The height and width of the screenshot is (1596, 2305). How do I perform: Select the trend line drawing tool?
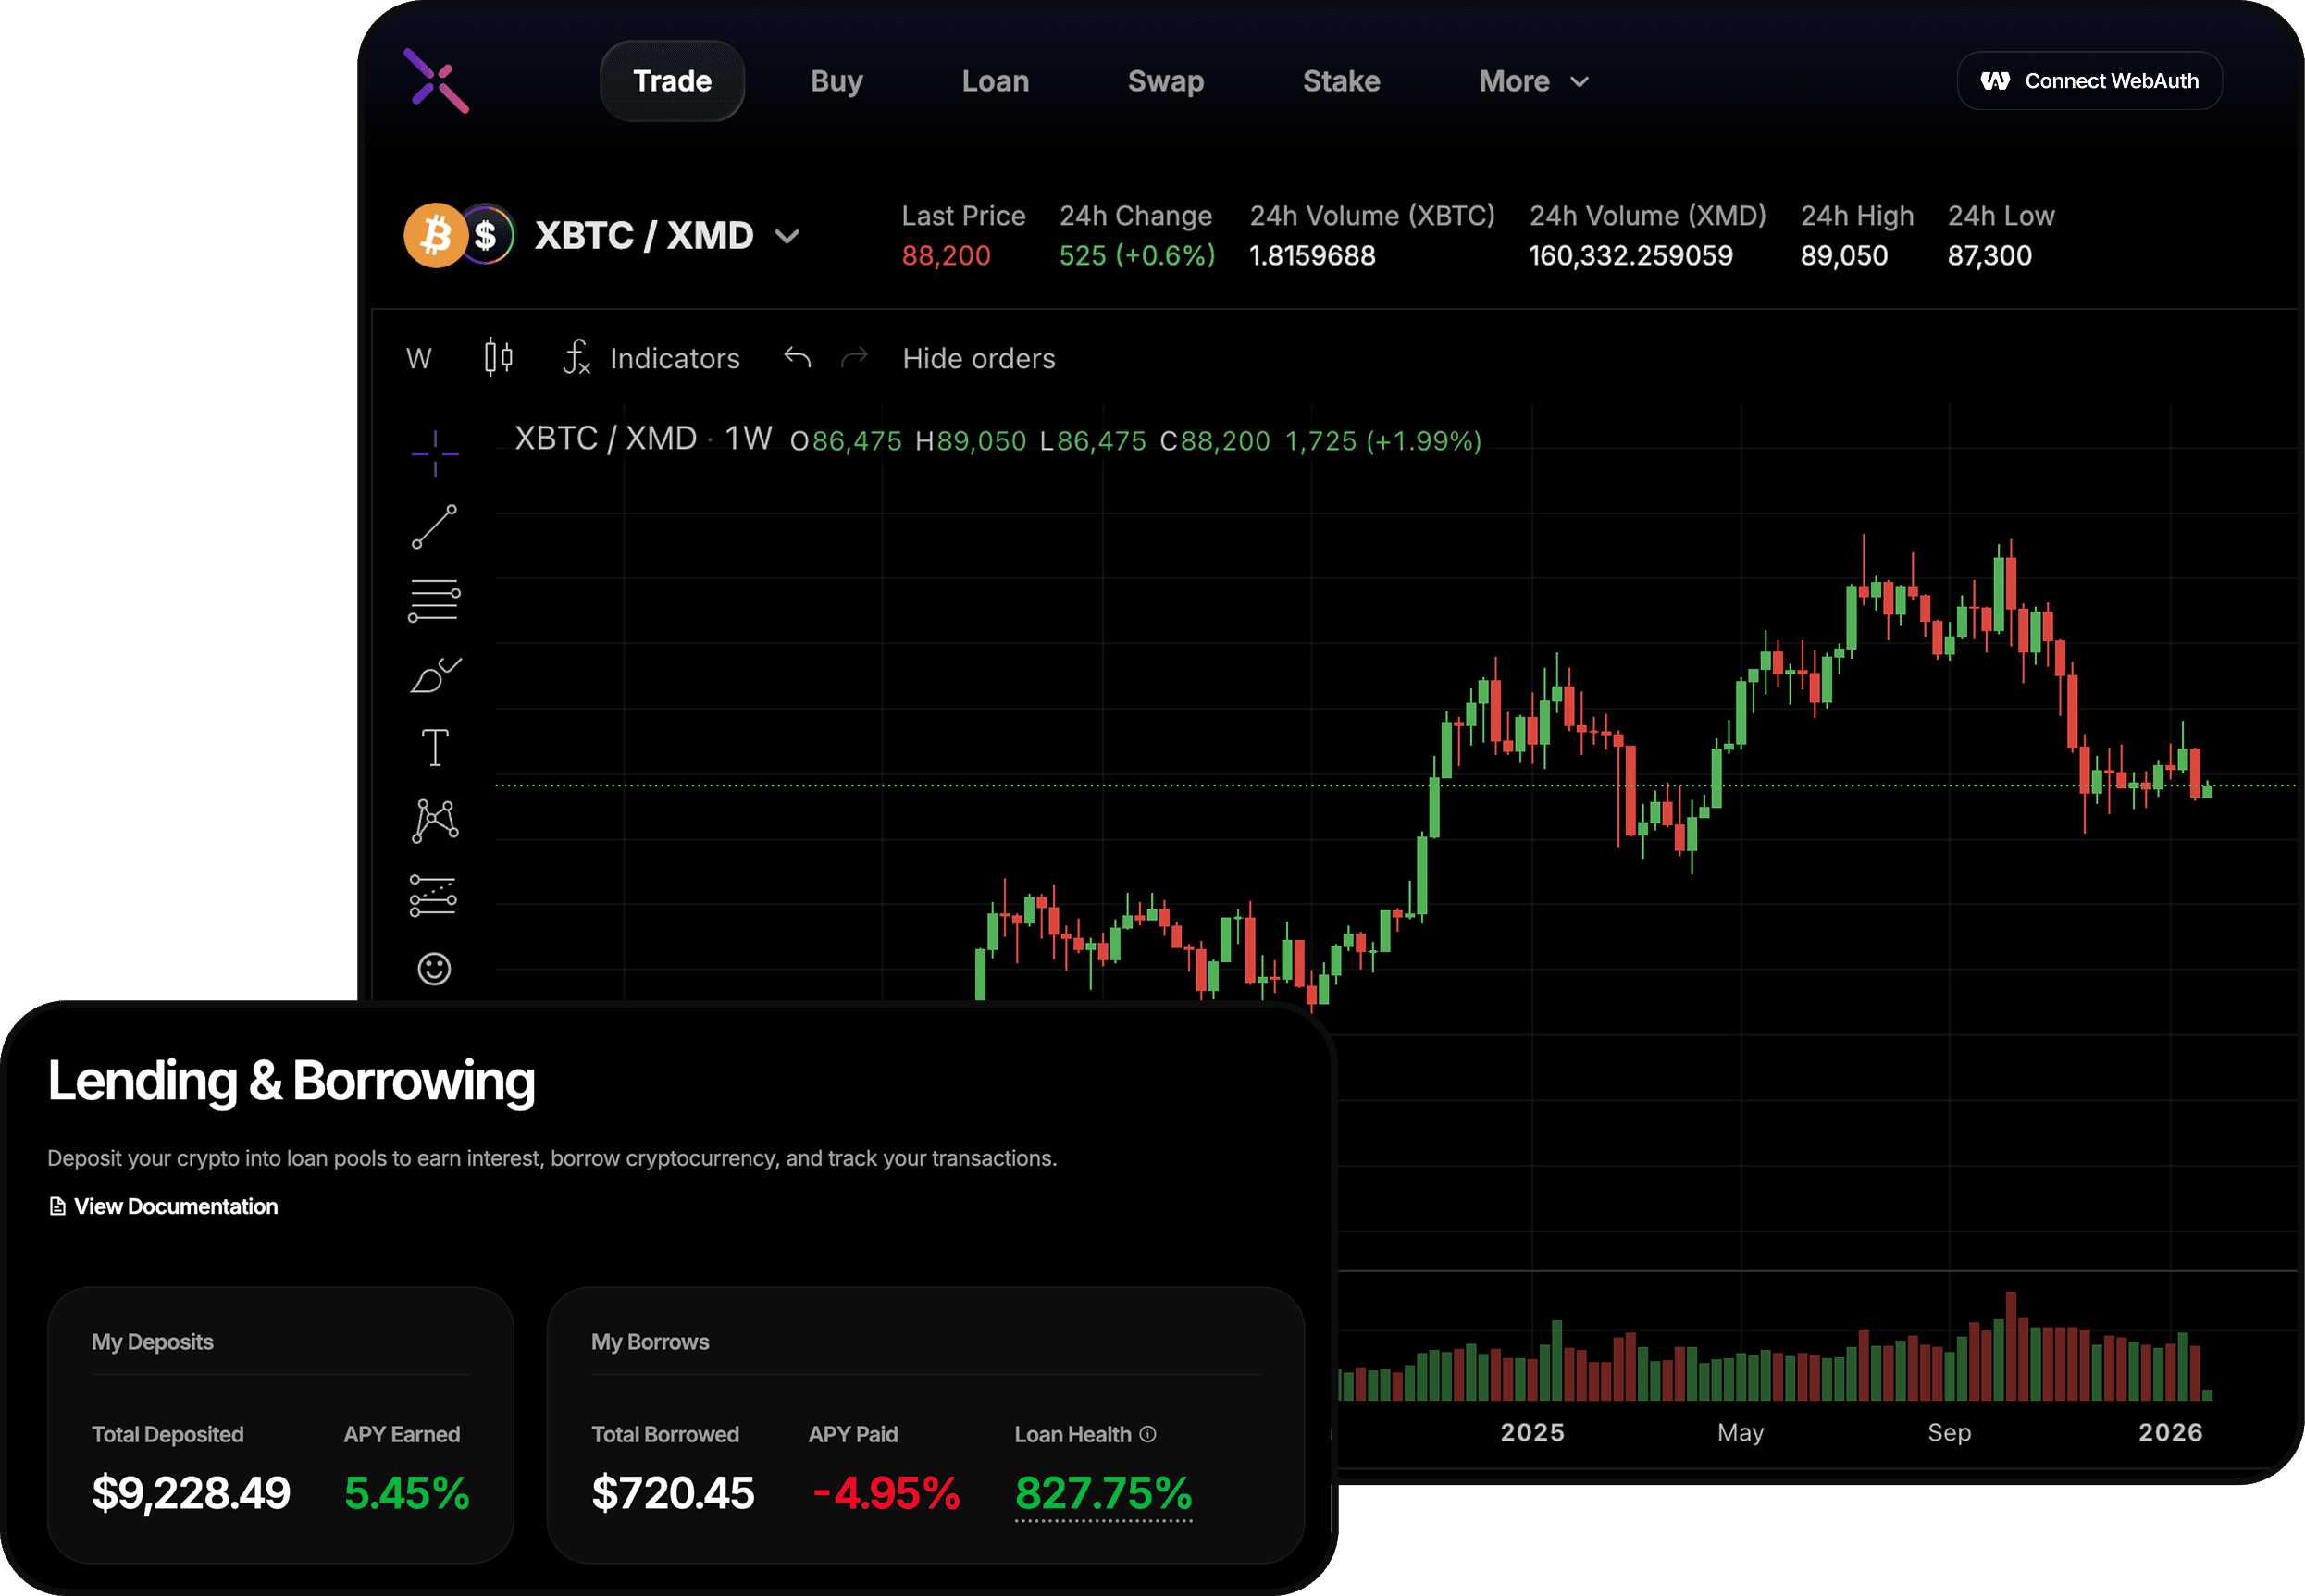point(435,527)
